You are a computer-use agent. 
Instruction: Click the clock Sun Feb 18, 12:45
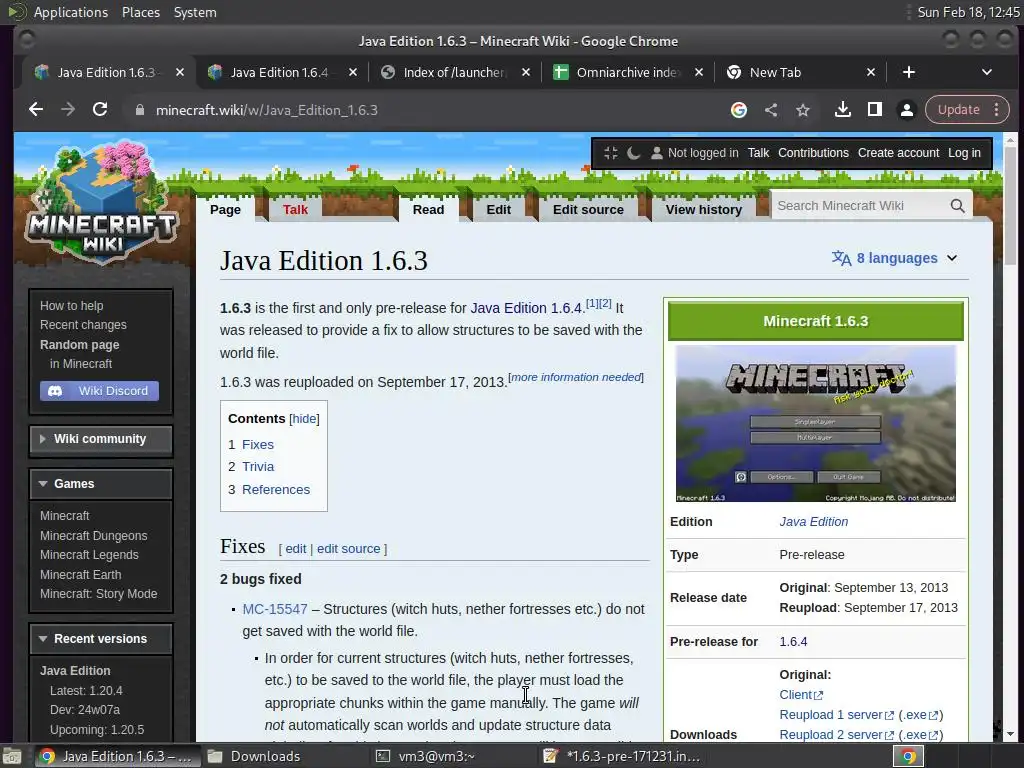click(968, 12)
